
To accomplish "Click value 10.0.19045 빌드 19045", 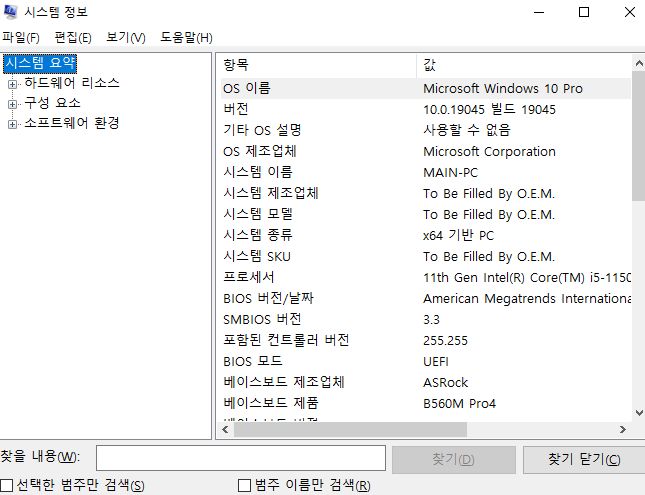I will (489, 109).
